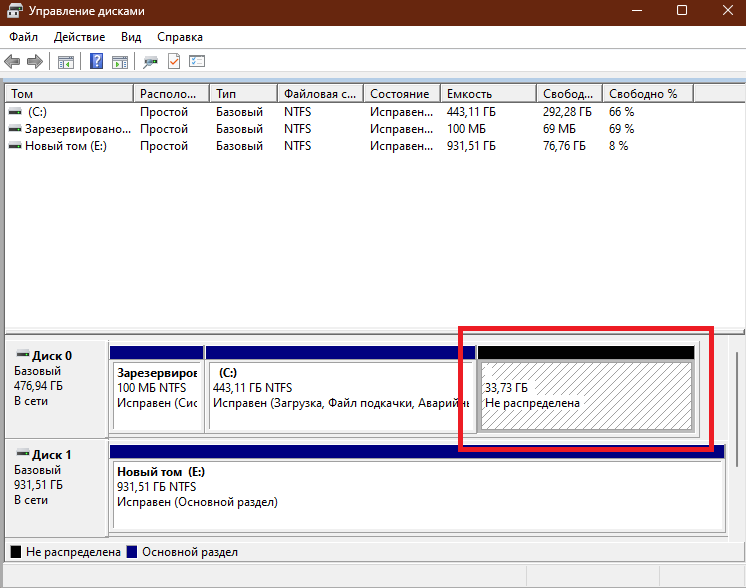Click the Базовый cell in the Новый том (E:) row
The width and height of the screenshot is (746, 588).
[x=239, y=146]
